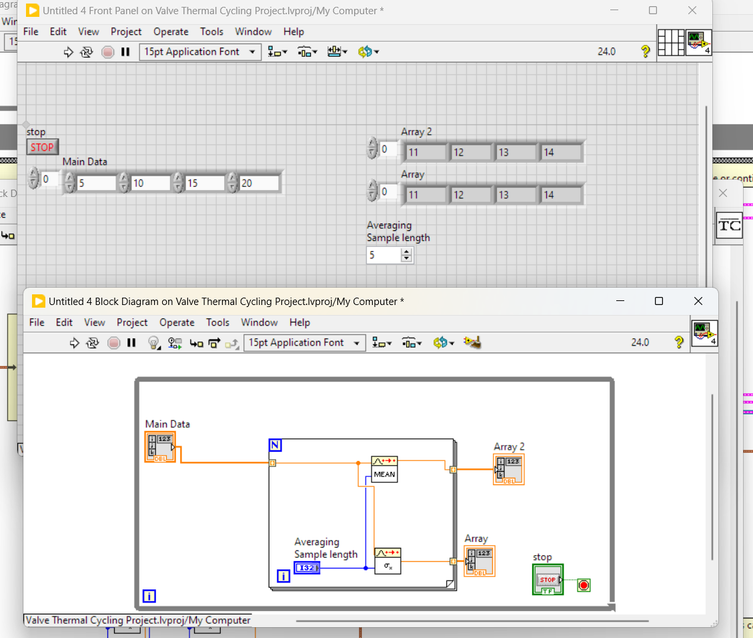Image resolution: width=753 pixels, height=638 pixels.
Task: Open Project menu in Block Diagram window
Action: [132, 323]
